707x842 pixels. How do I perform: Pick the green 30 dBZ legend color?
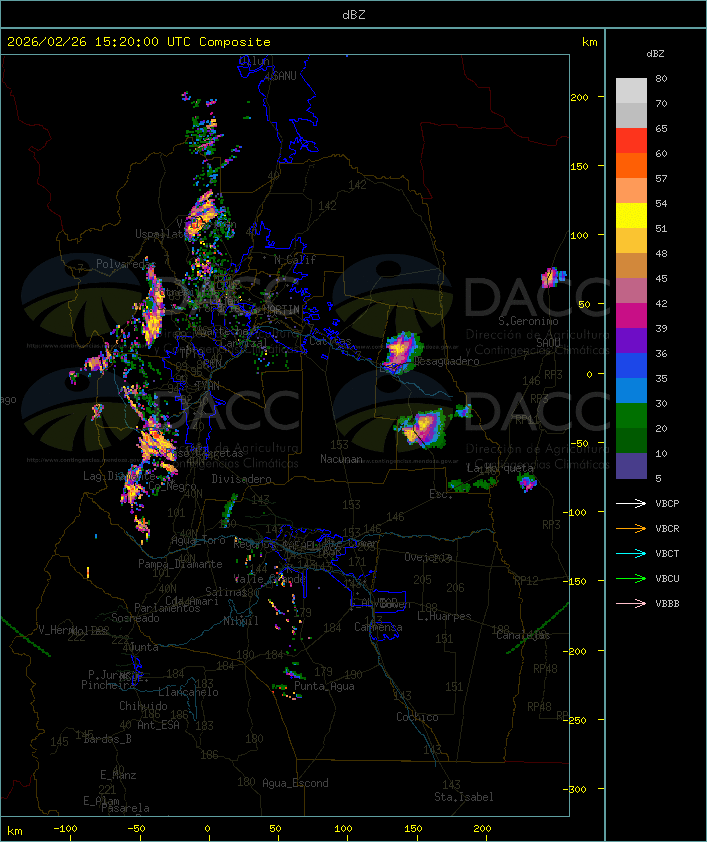point(631,415)
